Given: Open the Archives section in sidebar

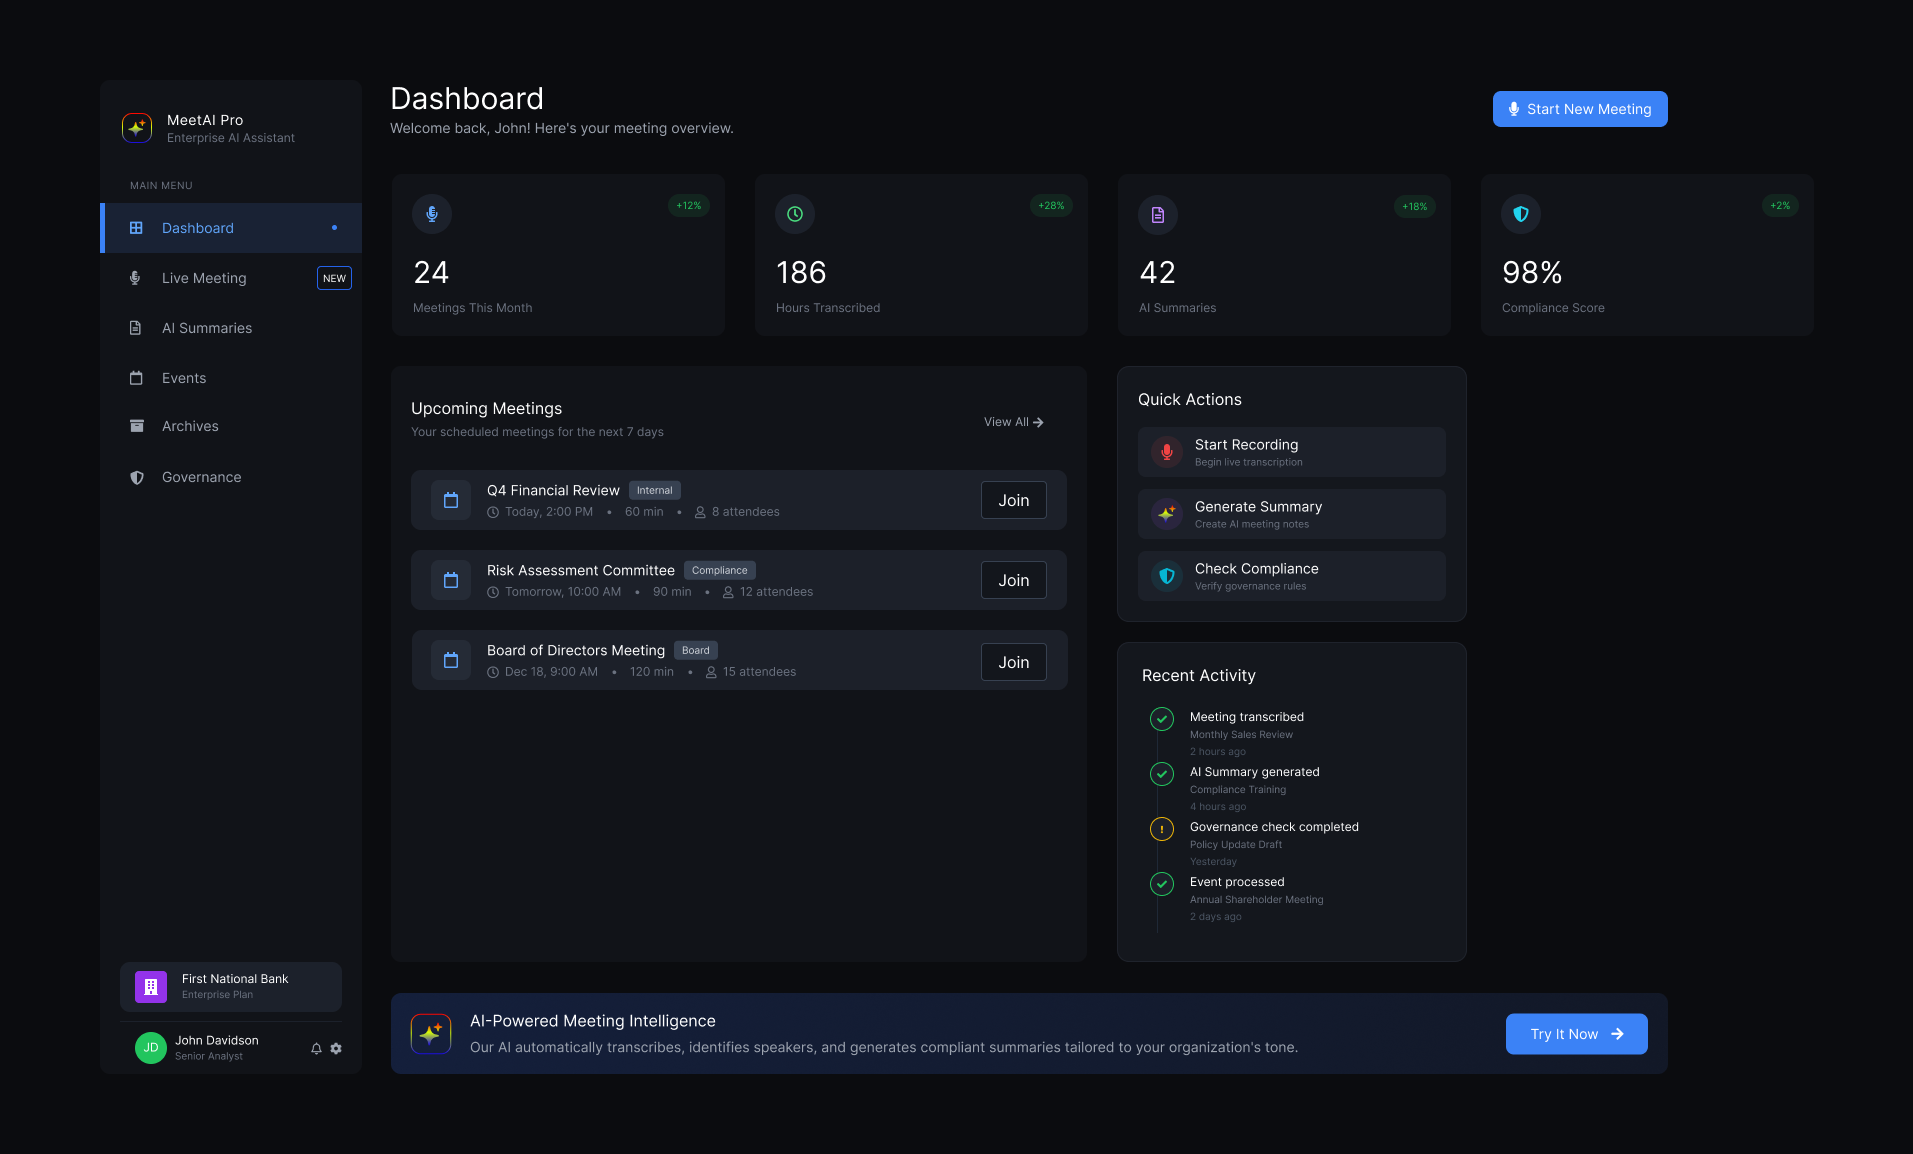Looking at the screenshot, I should (x=189, y=426).
